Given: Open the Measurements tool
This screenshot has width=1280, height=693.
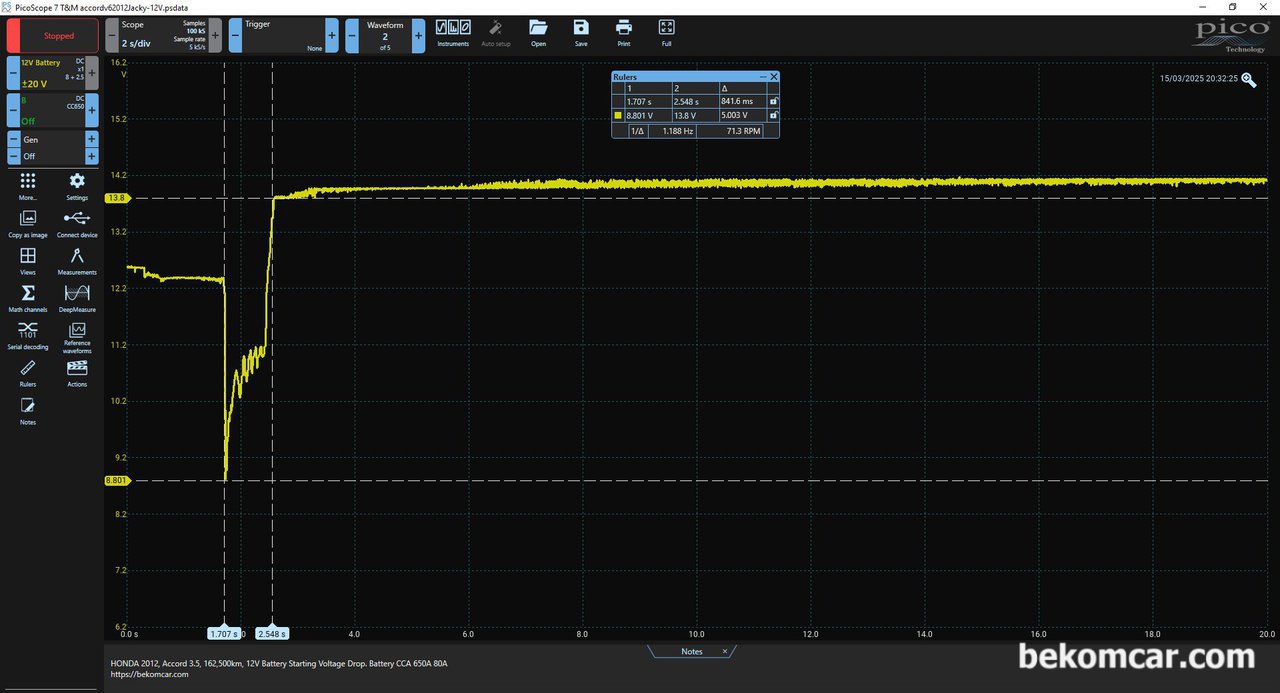Looking at the screenshot, I should [x=77, y=261].
